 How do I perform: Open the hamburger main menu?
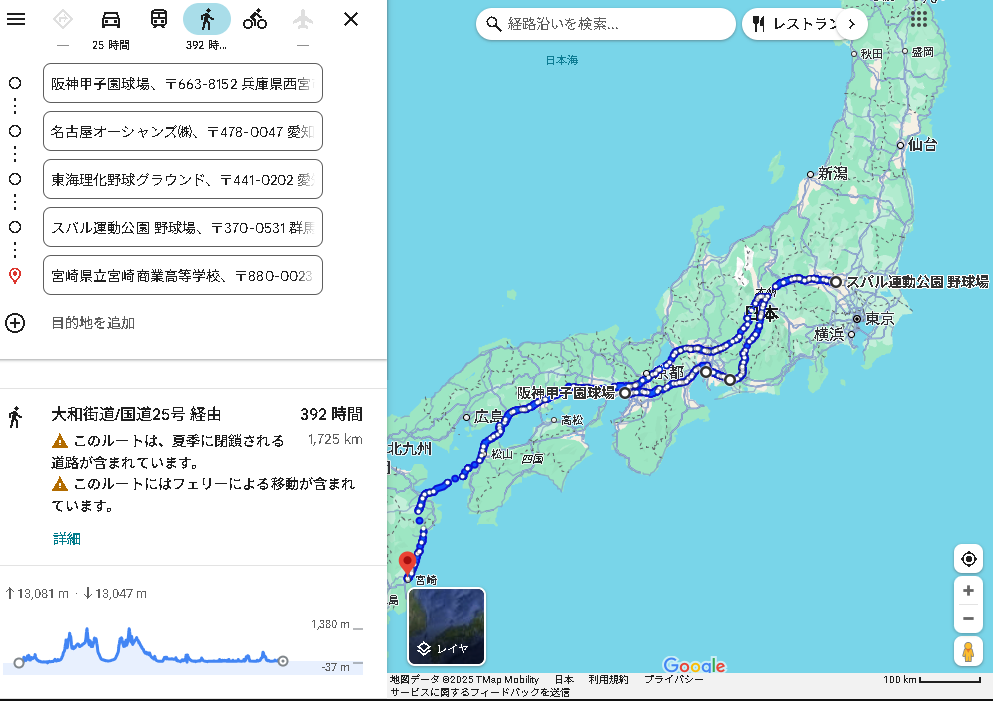tap(16, 19)
